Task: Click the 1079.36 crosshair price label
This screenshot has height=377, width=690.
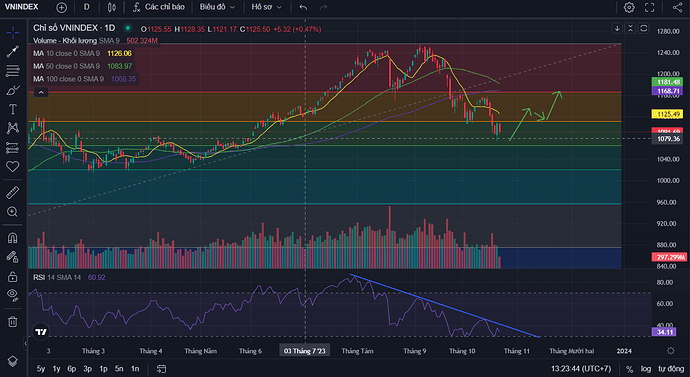Action: pyautogui.click(x=667, y=139)
